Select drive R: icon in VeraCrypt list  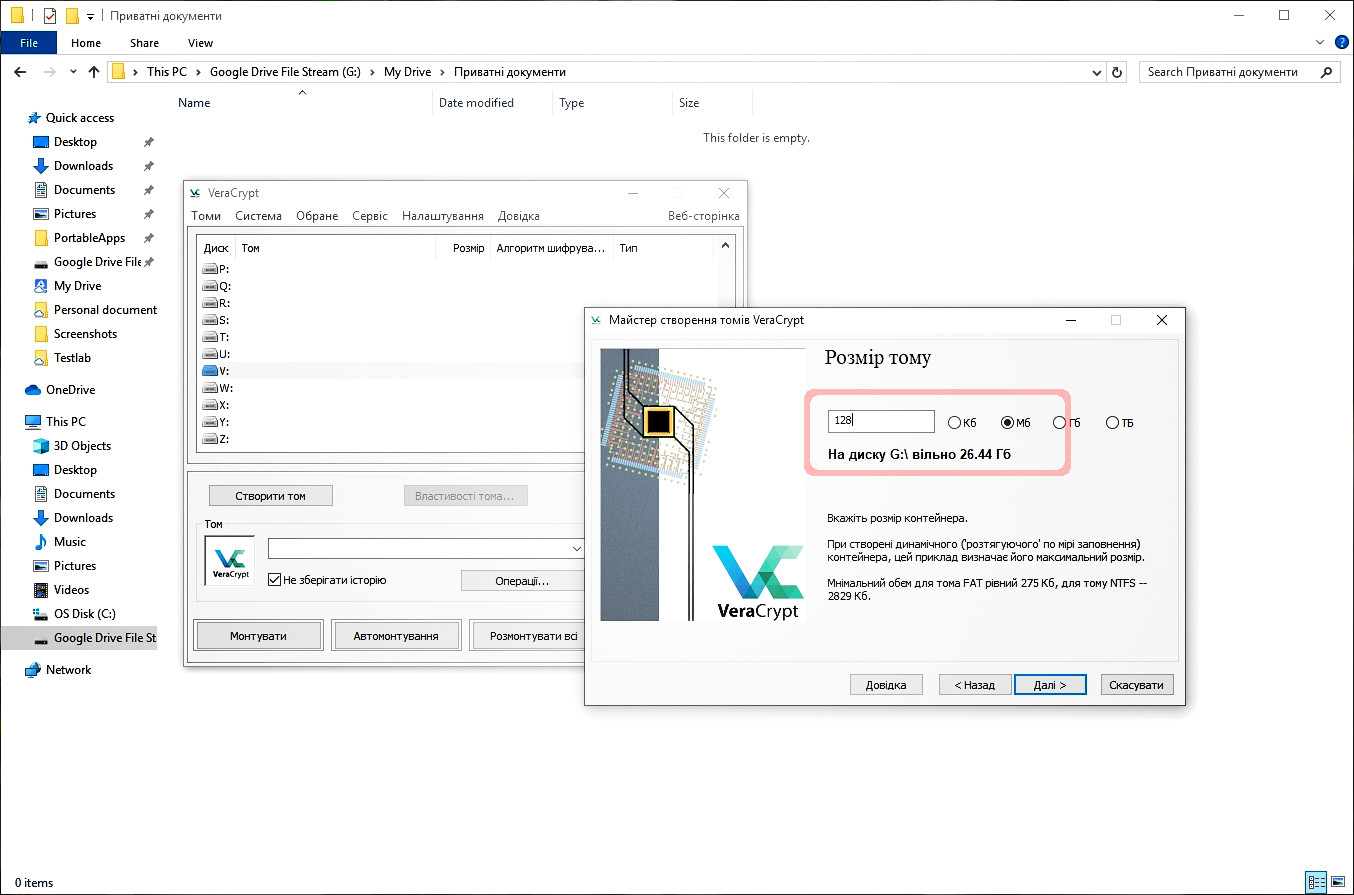click(210, 303)
